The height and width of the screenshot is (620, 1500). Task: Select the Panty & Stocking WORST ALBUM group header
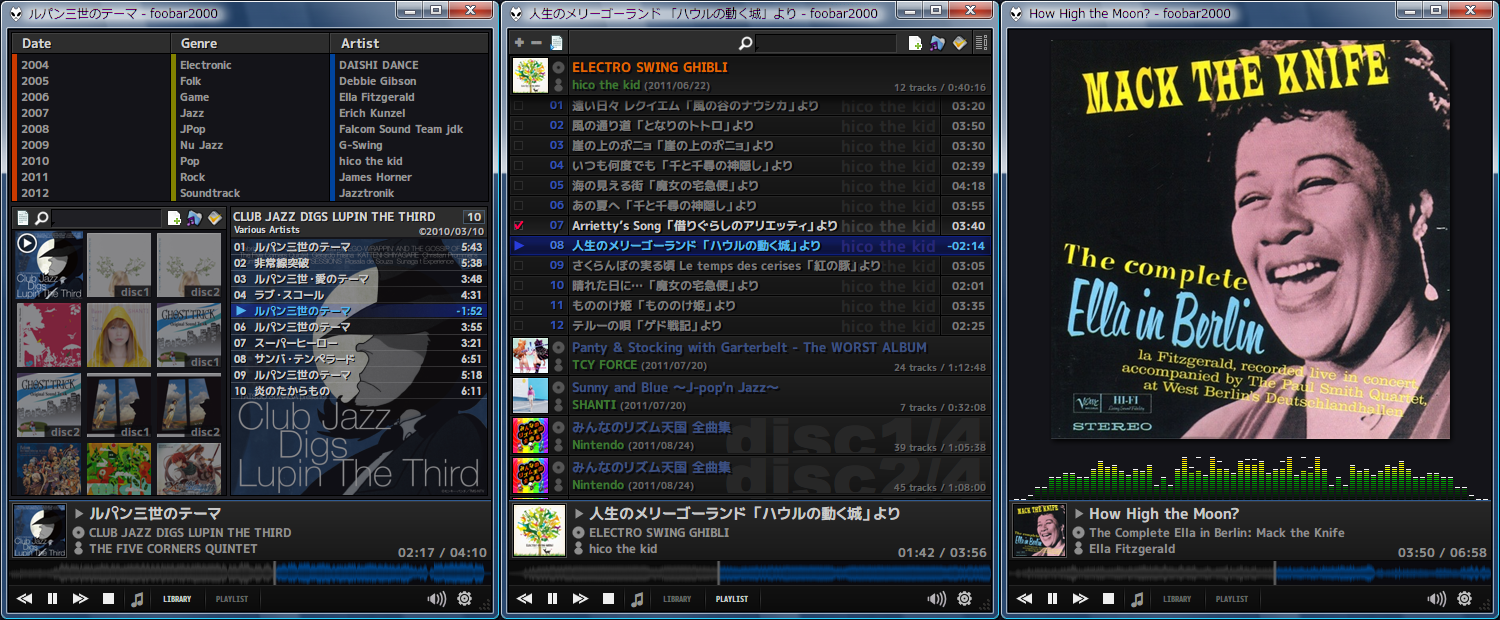[x=750, y=356]
